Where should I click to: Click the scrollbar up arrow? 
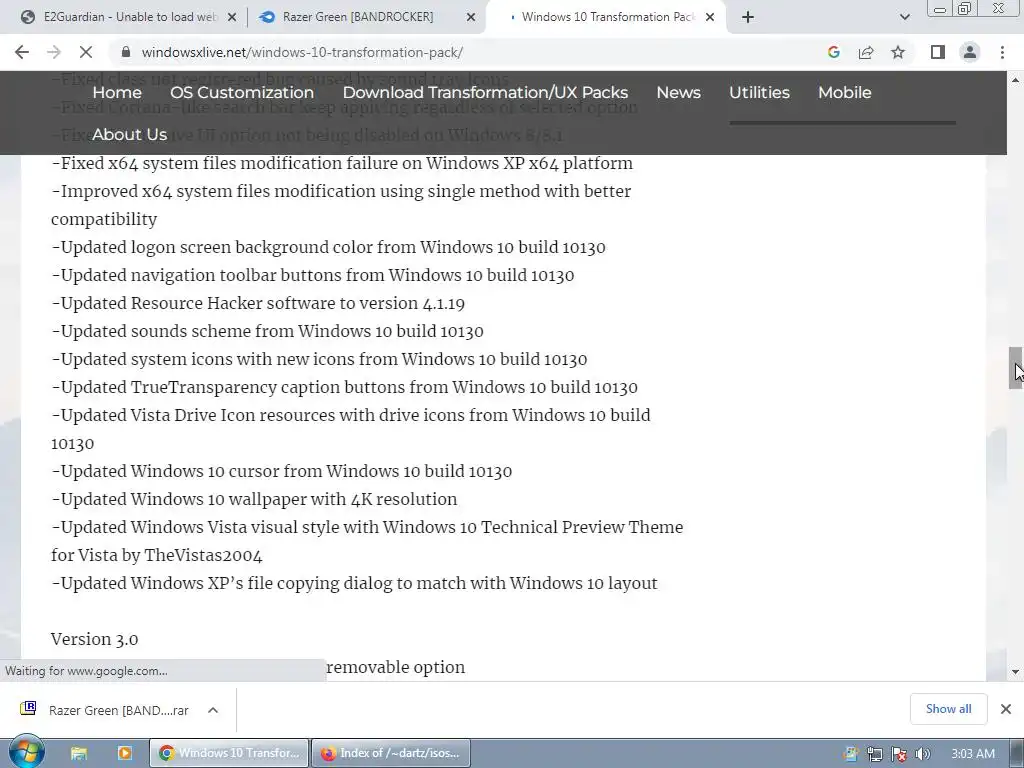(x=1015, y=80)
